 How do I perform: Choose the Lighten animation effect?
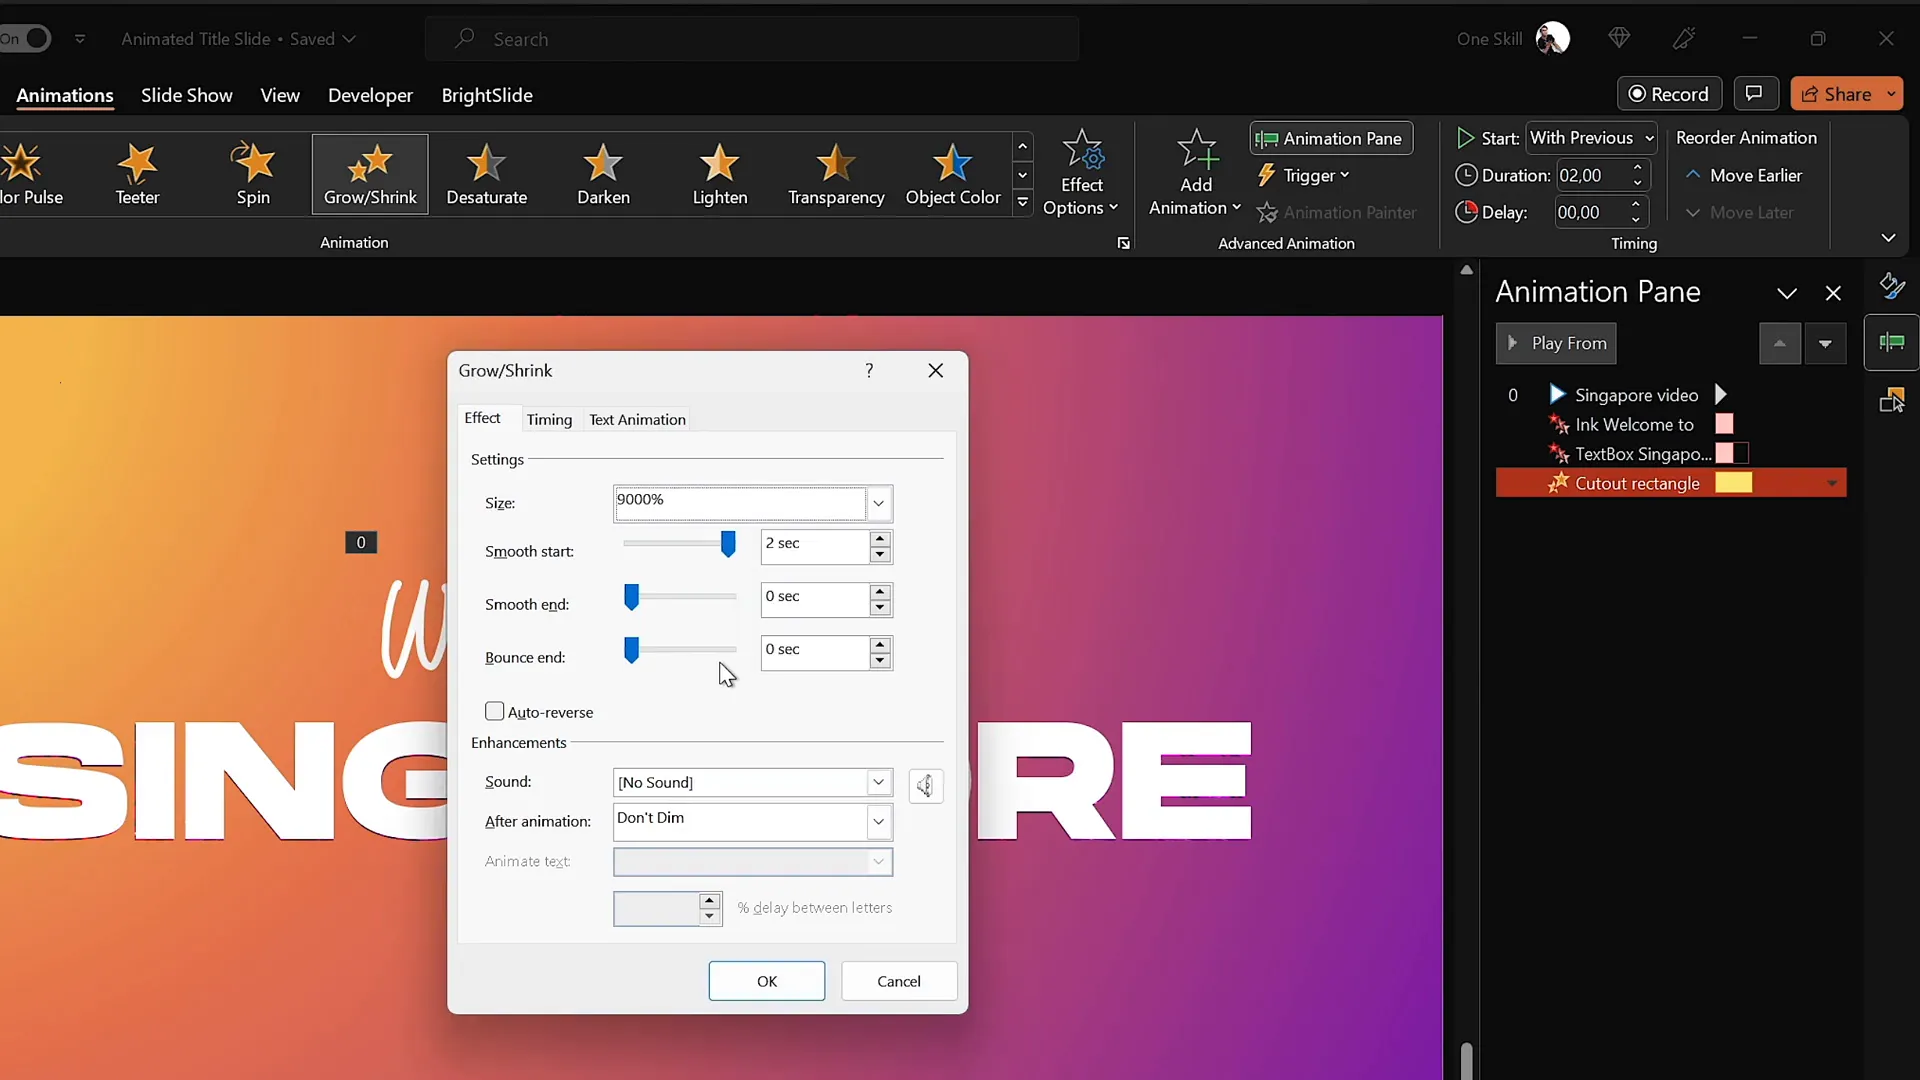click(x=720, y=173)
